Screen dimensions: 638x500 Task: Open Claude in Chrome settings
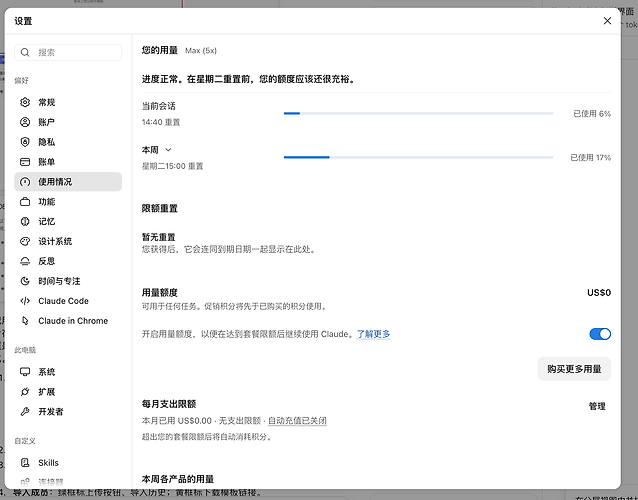(68, 321)
